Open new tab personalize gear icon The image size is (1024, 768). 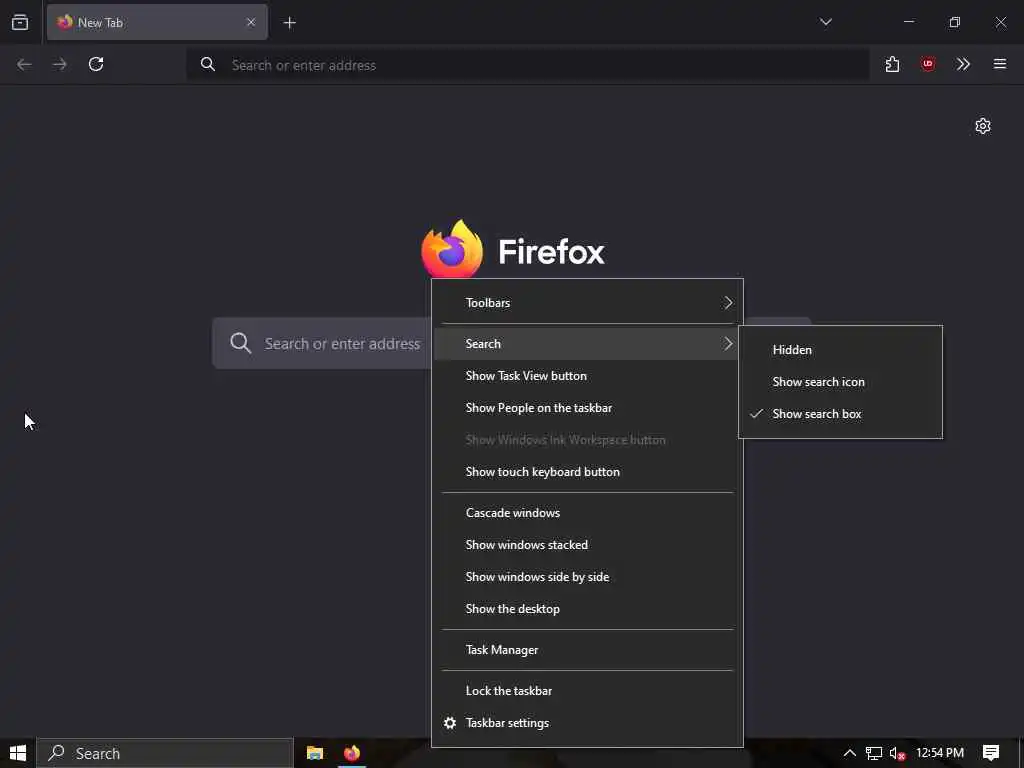[982, 126]
